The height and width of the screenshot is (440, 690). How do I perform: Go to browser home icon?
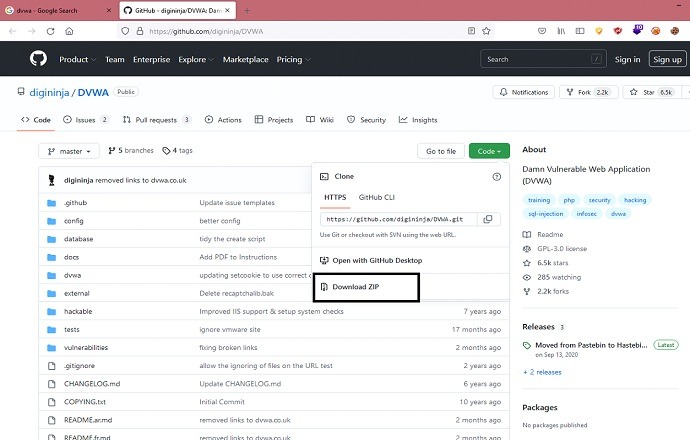click(69, 31)
